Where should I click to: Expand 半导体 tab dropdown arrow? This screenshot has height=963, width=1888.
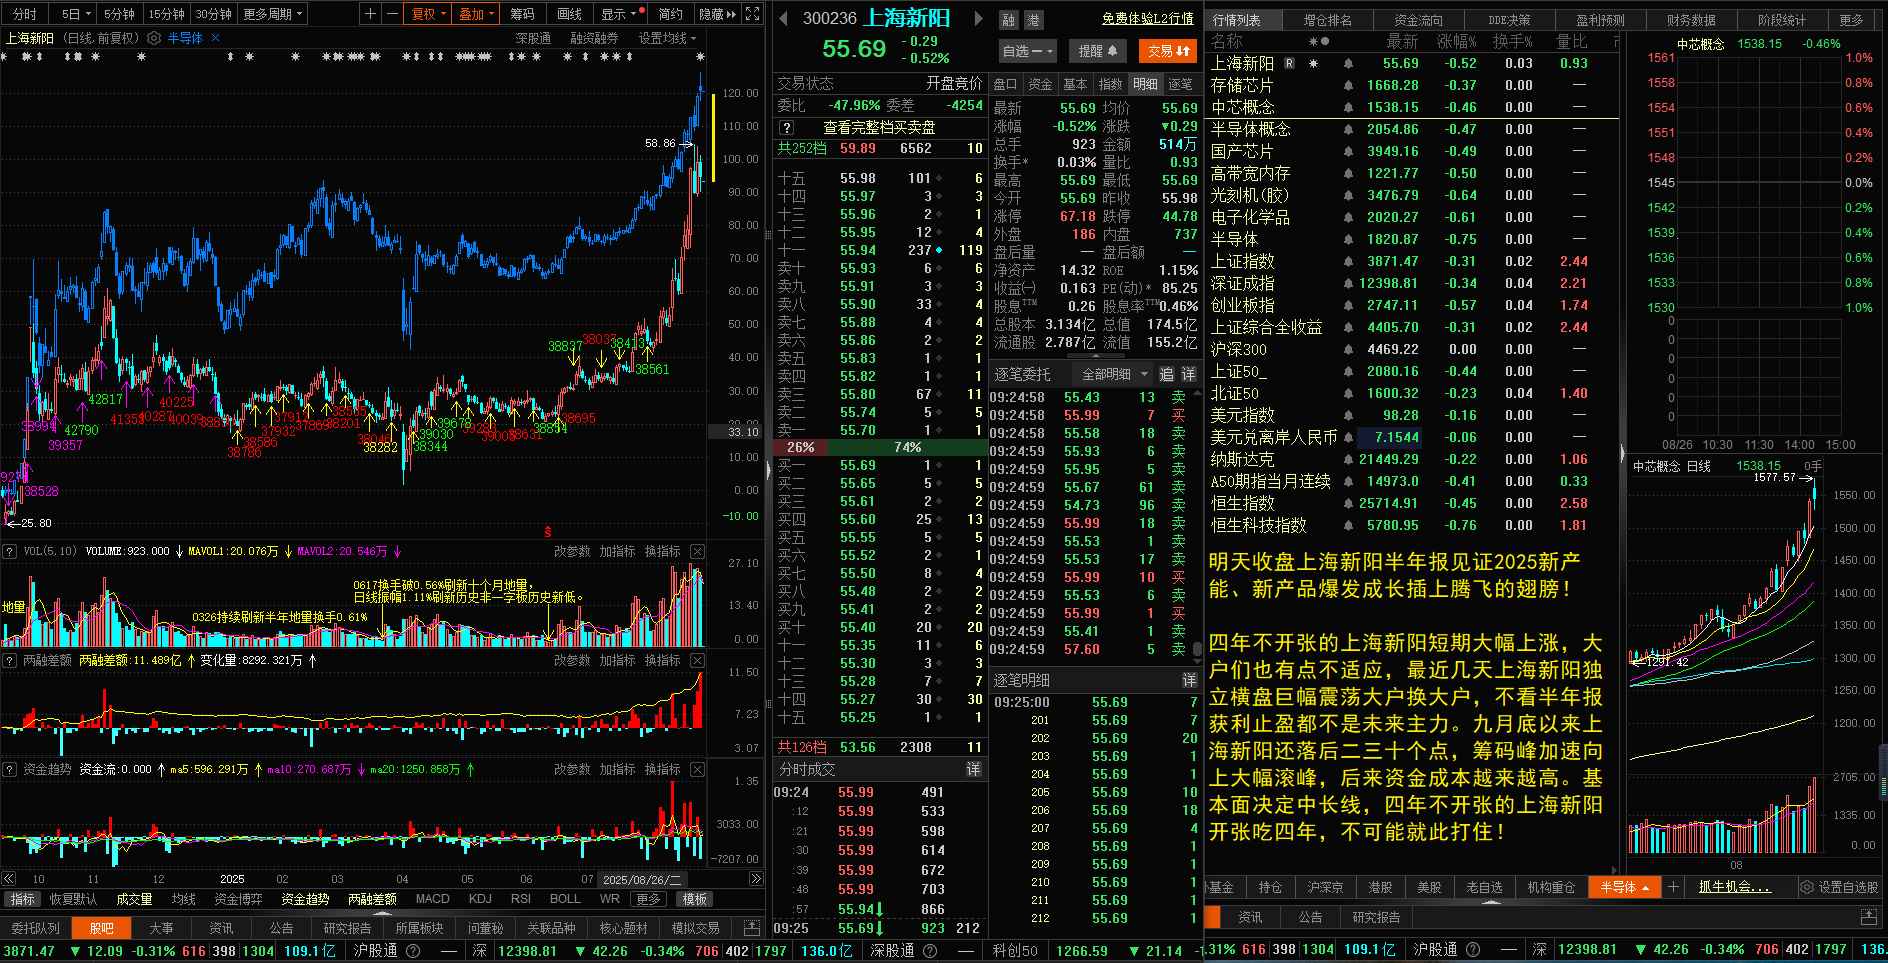(x=1646, y=888)
